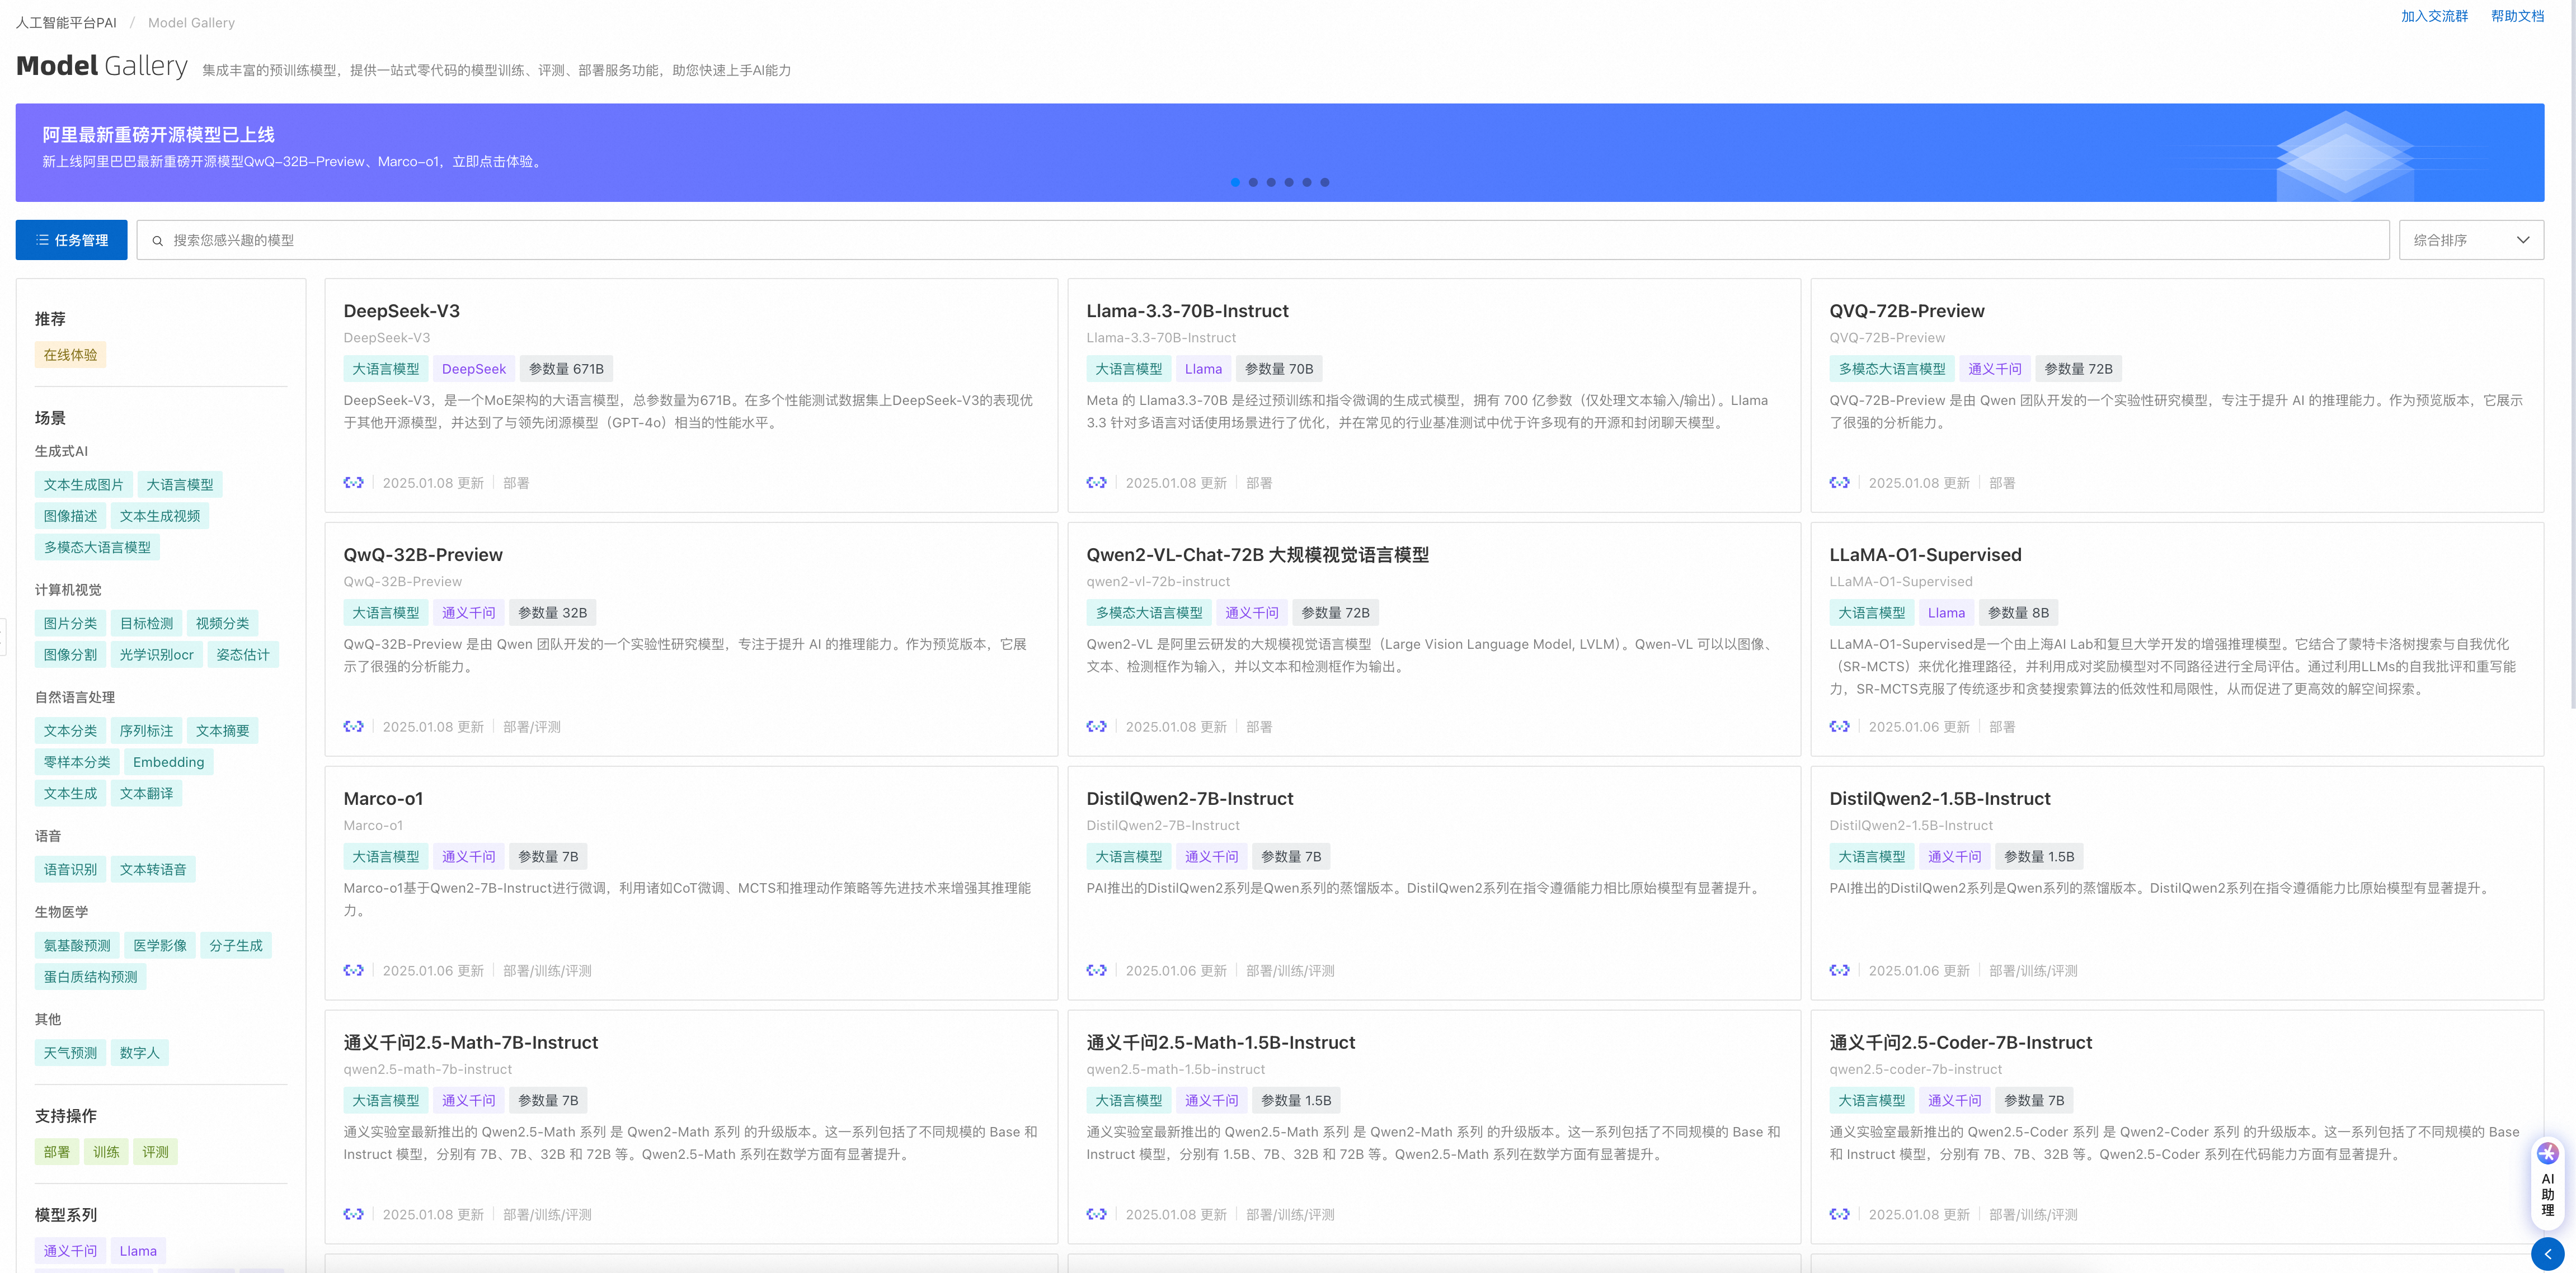Viewport: 2576px width, 1273px height.
Task: Go to 人工智能平台PAI breadcrumb
Action: (66, 22)
